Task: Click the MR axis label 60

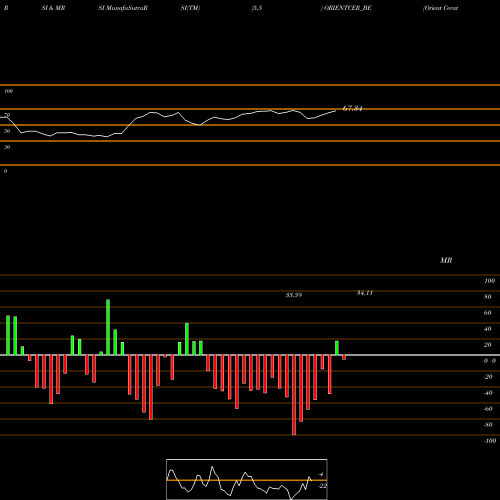Action: 488,313
